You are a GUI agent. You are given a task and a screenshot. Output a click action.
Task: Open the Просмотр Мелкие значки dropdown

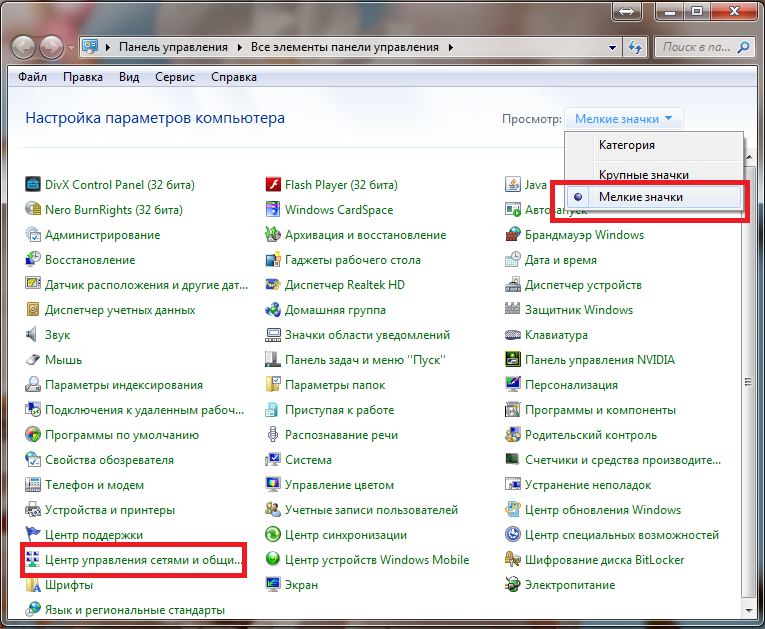point(624,119)
